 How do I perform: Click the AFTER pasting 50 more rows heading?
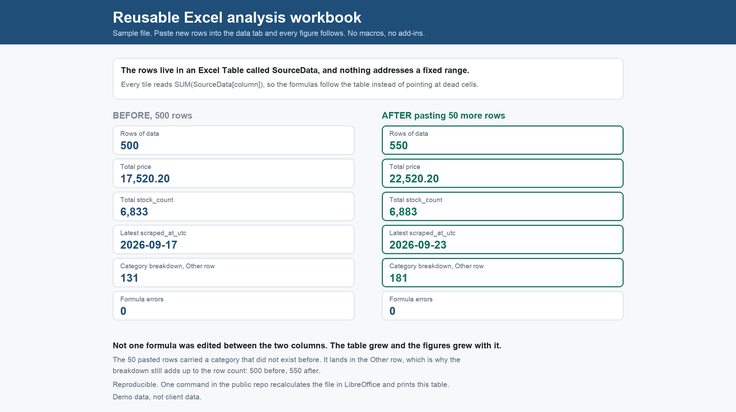[443, 115]
